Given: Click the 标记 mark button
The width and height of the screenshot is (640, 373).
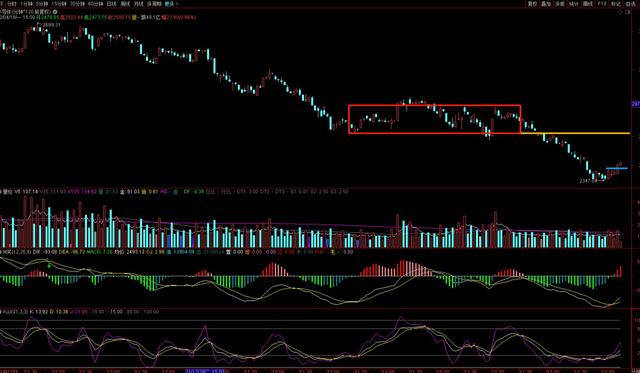Looking at the screenshot, I should point(616,4).
